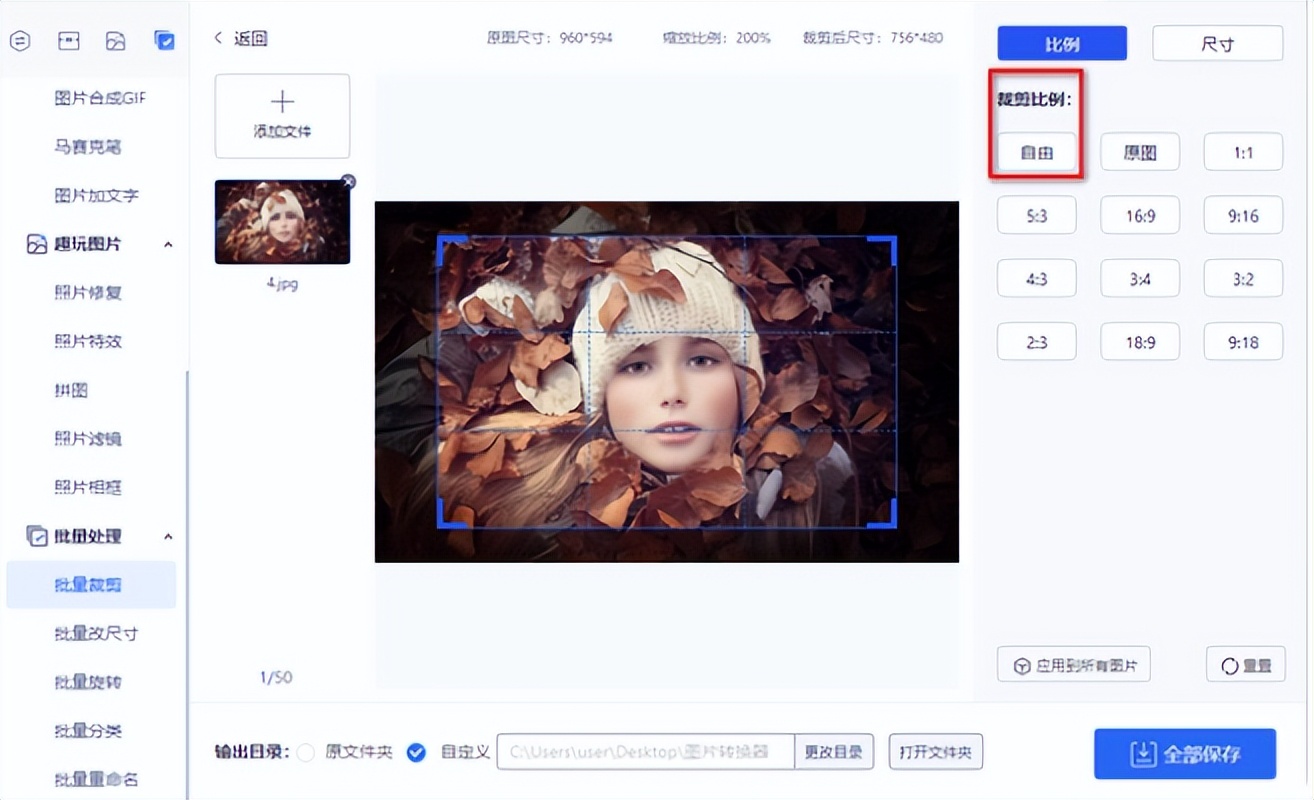Switch to the 尺寸 tab
1314x800 pixels.
pyautogui.click(x=1217, y=43)
